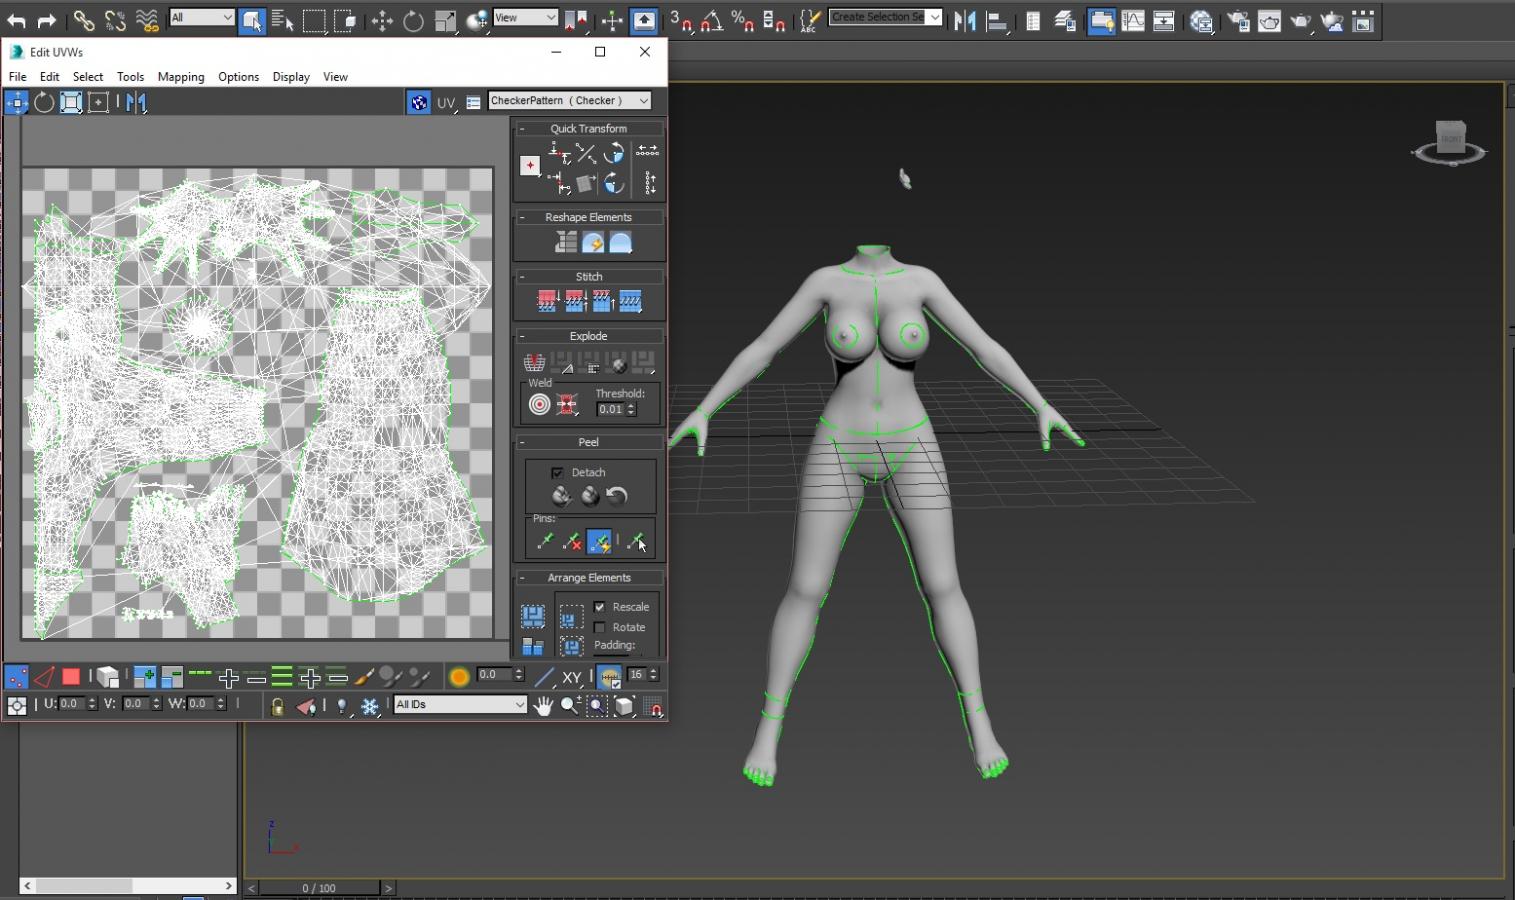Click Reset Peel icon in Peel panel

tap(617, 496)
